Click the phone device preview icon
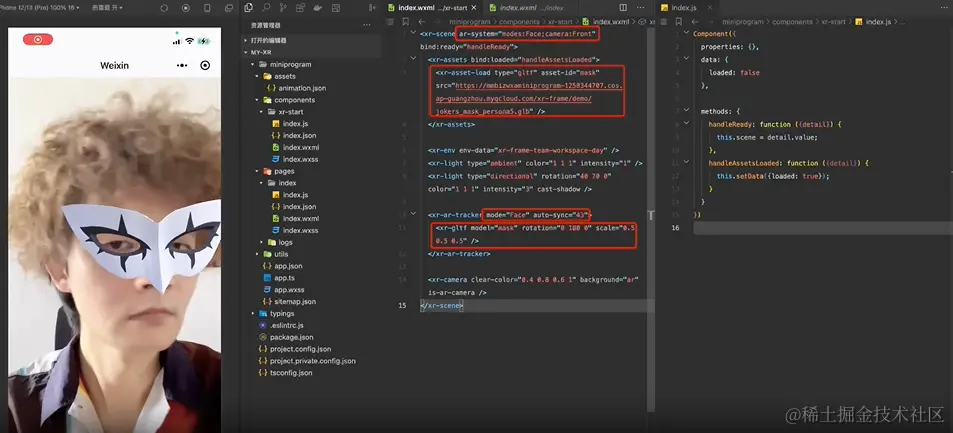 (207, 7)
